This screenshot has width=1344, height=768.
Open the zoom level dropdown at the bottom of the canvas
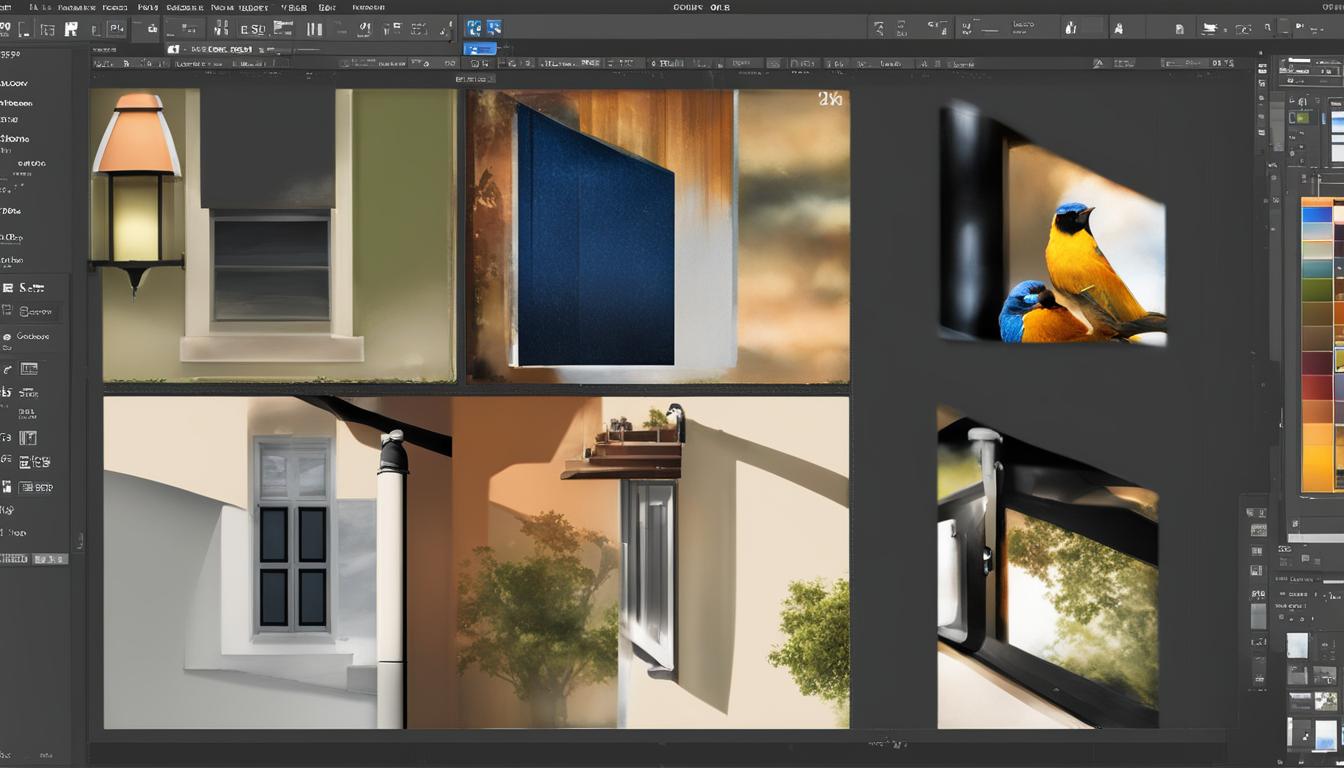888,743
